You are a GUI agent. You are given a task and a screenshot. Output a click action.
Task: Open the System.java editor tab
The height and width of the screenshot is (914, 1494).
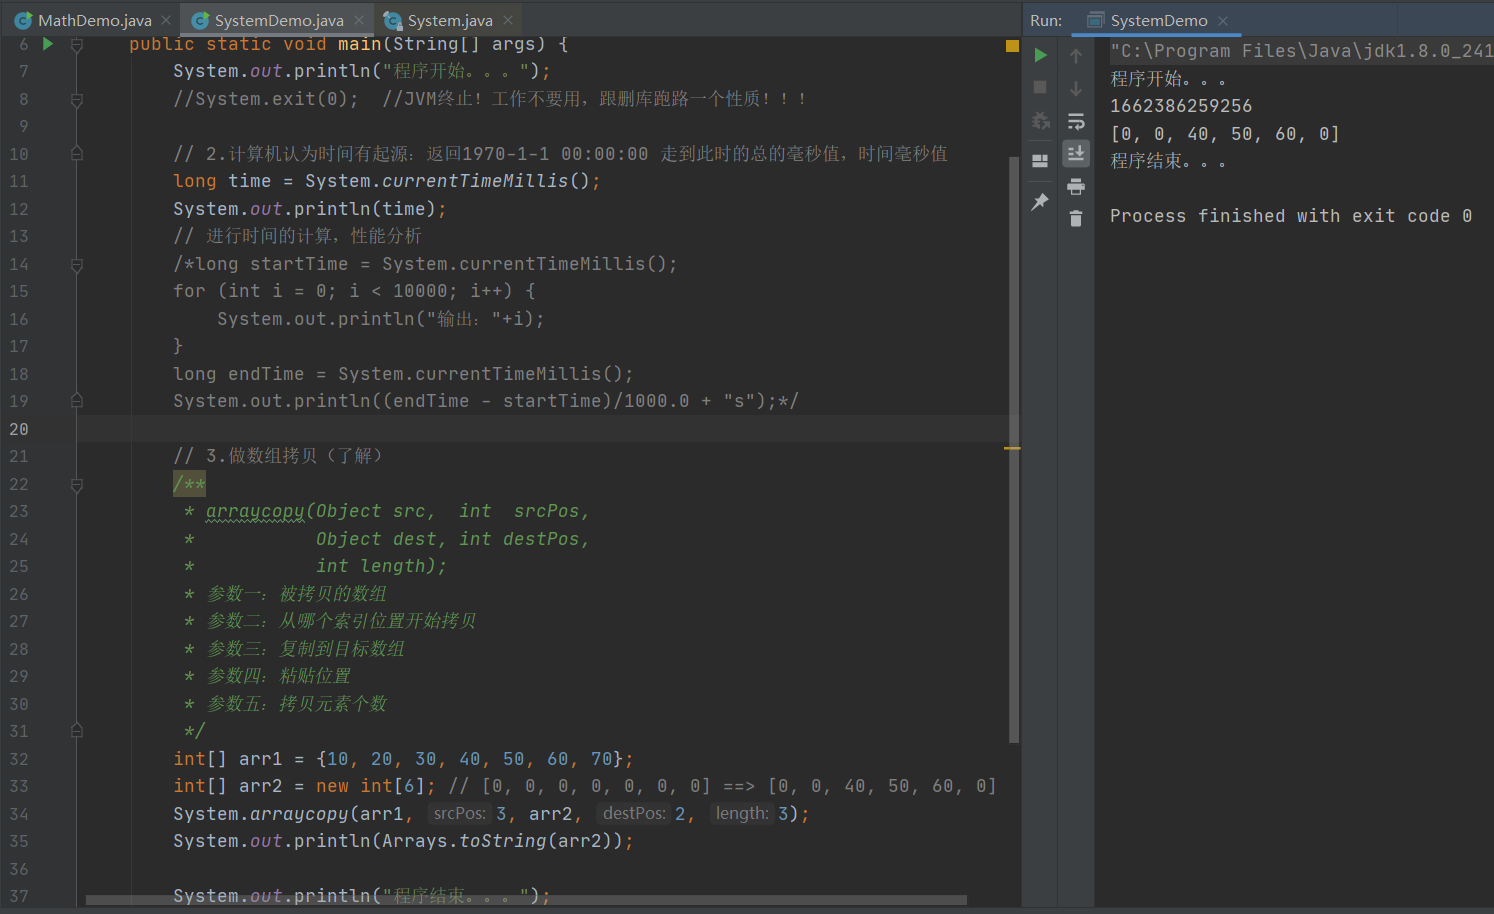tap(449, 20)
